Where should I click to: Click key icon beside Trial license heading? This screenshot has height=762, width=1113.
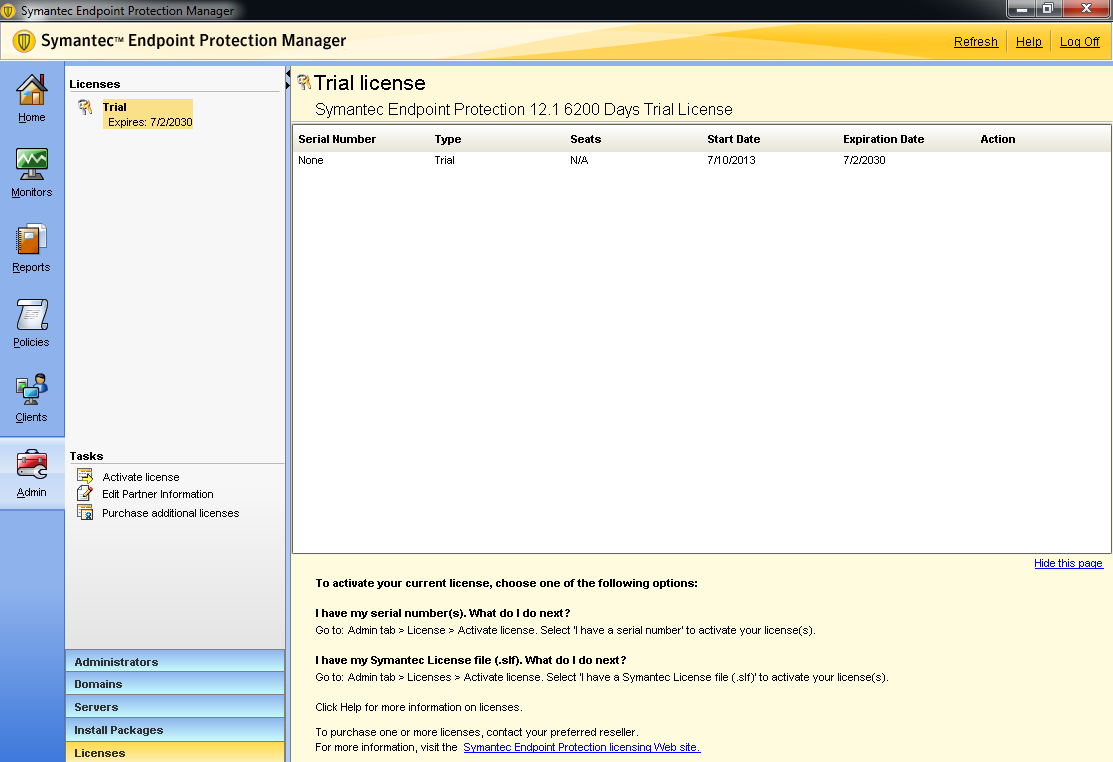[304, 82]
